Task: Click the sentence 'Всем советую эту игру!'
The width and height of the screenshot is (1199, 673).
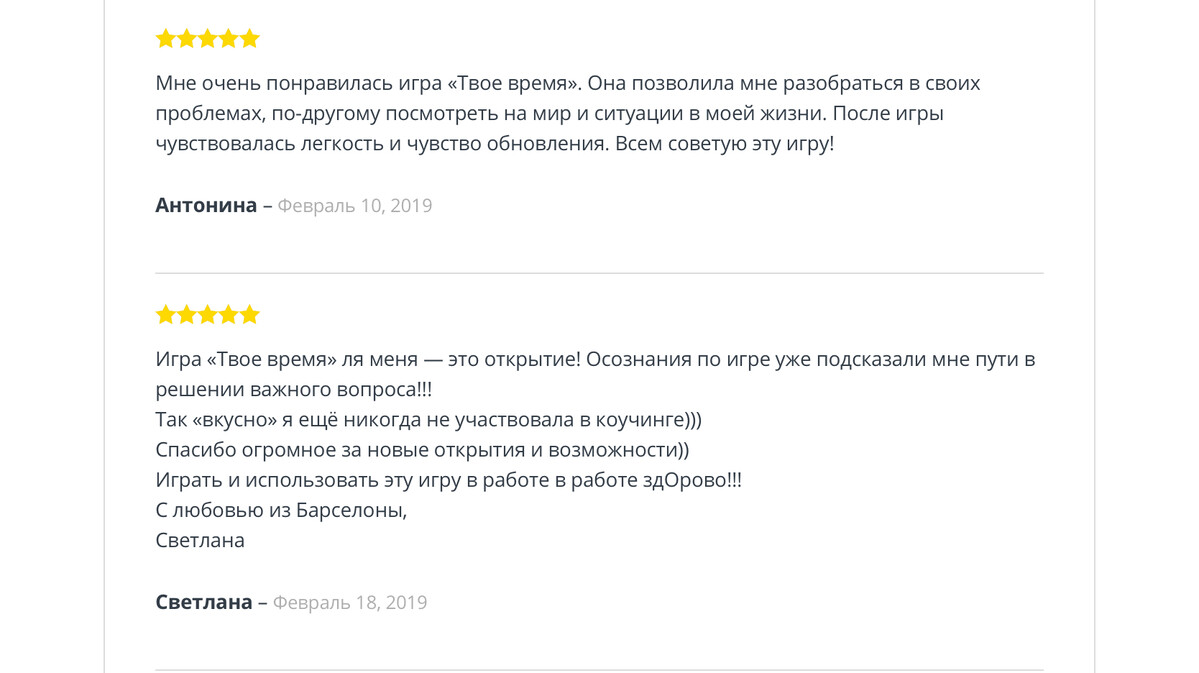Action: point(724,144)
